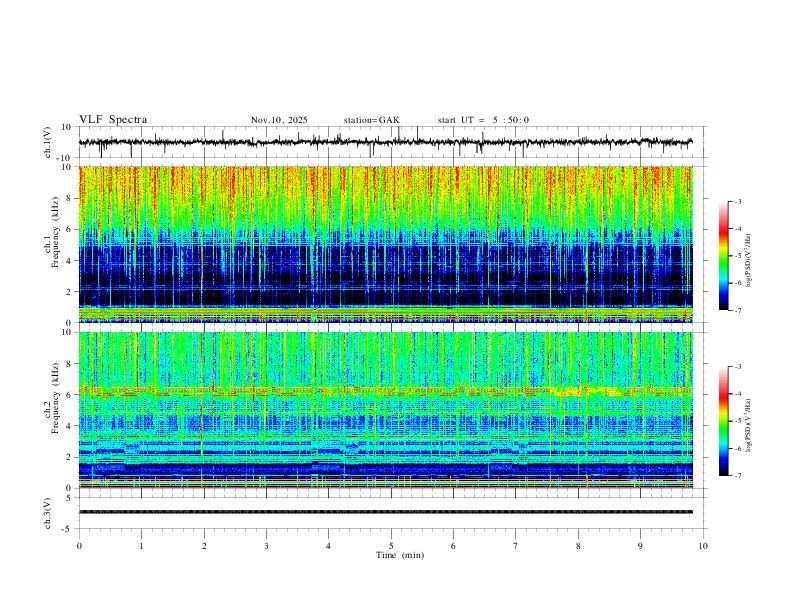
Task: Click the "4" kHz tick on ch.1 spectrogram
Action: pyautogui.click(x=69, y=261)
